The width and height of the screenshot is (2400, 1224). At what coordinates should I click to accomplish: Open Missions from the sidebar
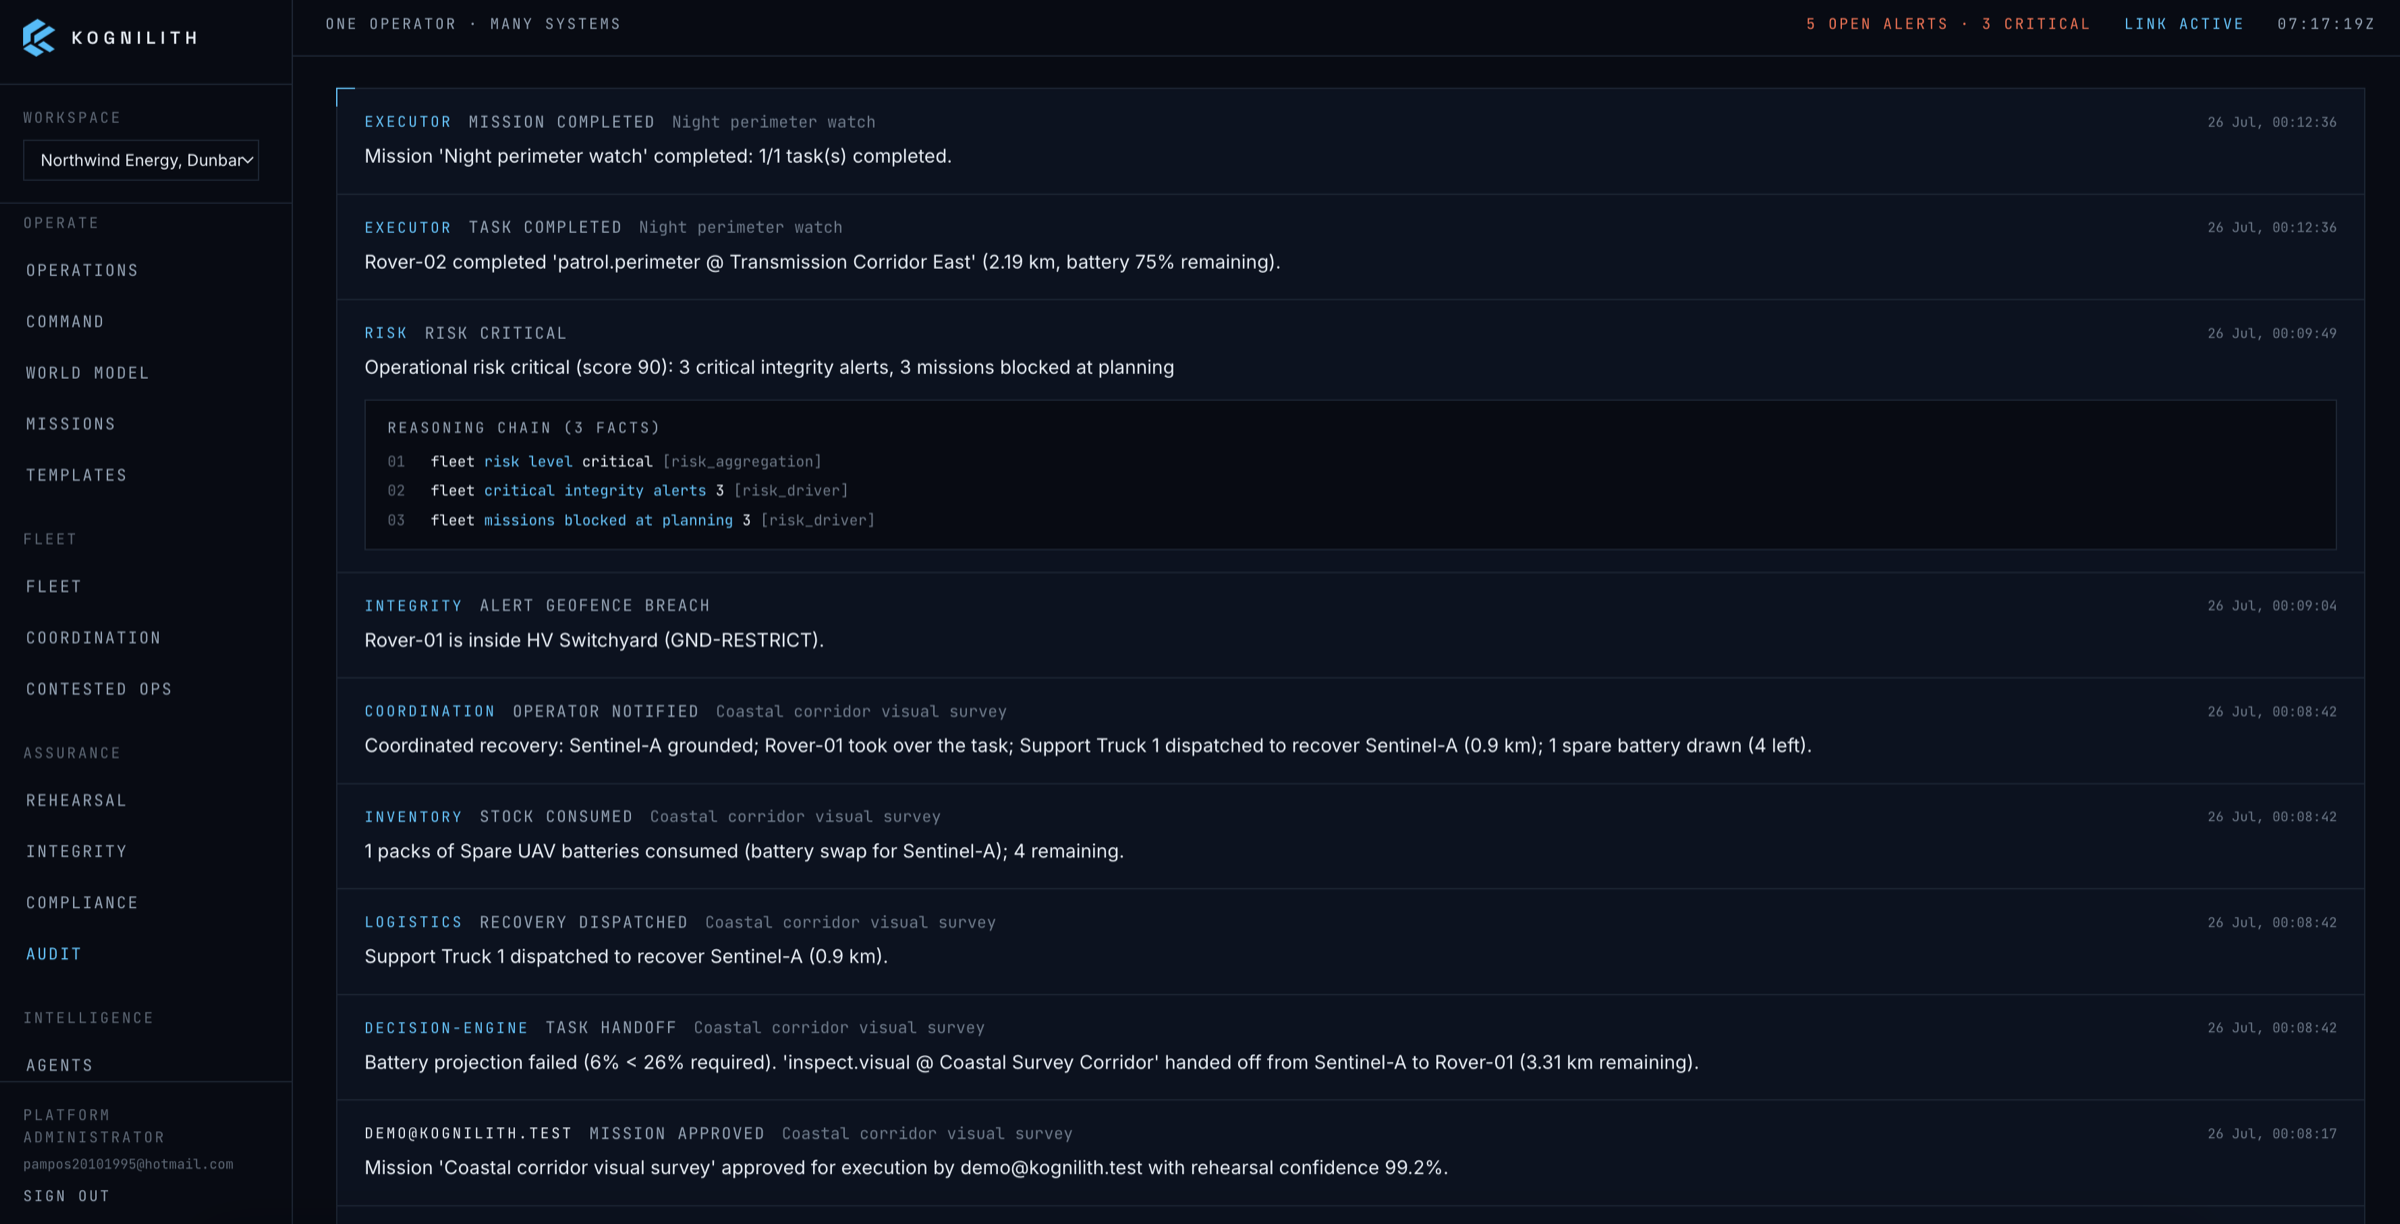[71, 423]
